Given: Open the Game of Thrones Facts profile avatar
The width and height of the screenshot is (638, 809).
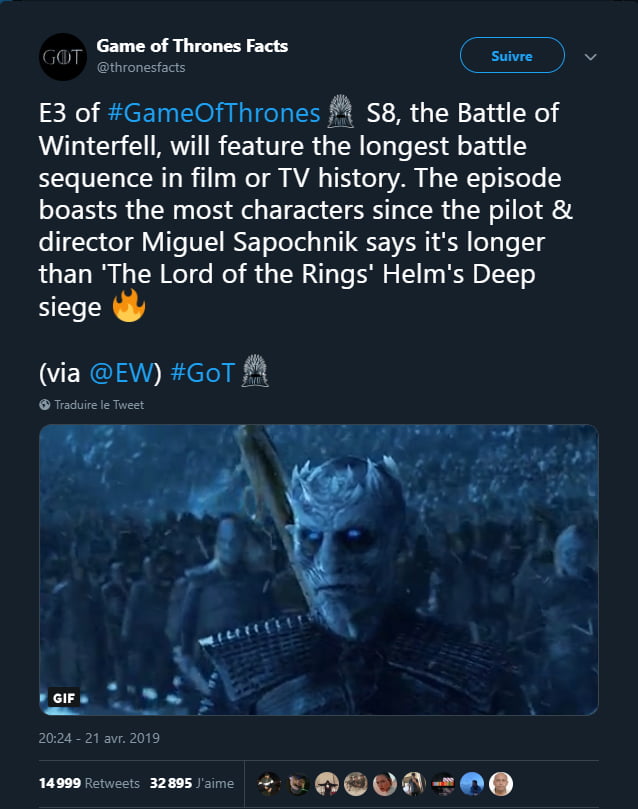Looking at the screenshot, I should 62,57.
